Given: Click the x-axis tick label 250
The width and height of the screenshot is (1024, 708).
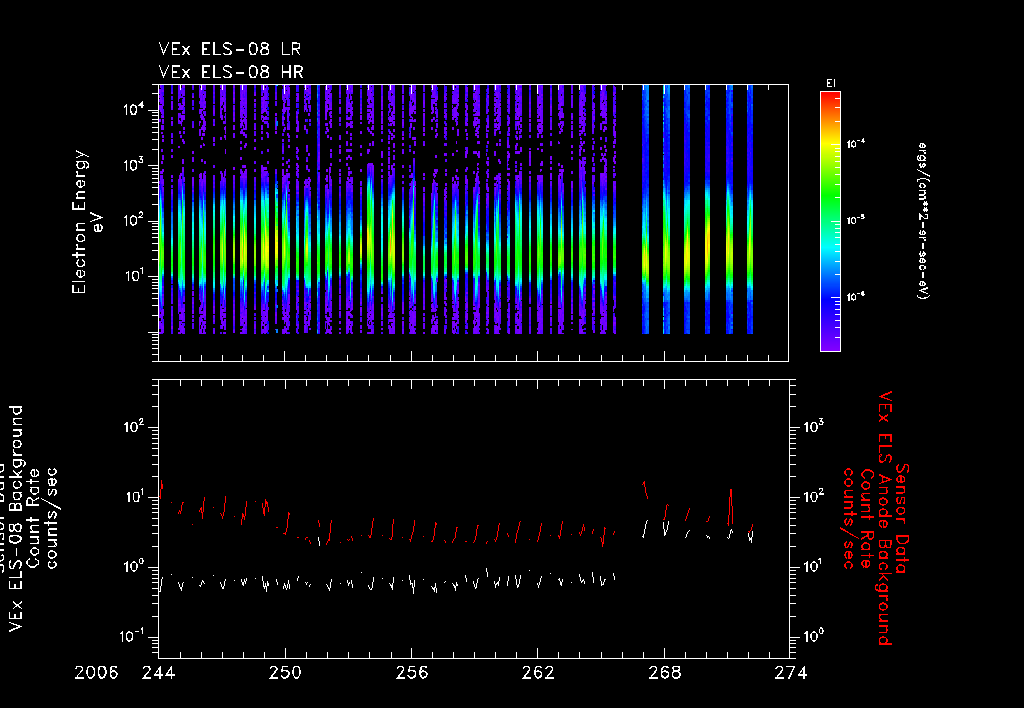Looking at the screenshot, I should [x=285, y=673].
